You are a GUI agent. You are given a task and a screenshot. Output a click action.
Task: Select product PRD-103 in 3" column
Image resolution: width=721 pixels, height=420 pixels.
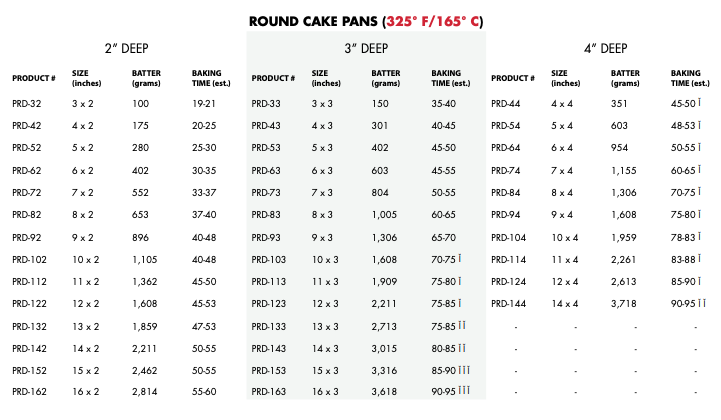point(269,259)
